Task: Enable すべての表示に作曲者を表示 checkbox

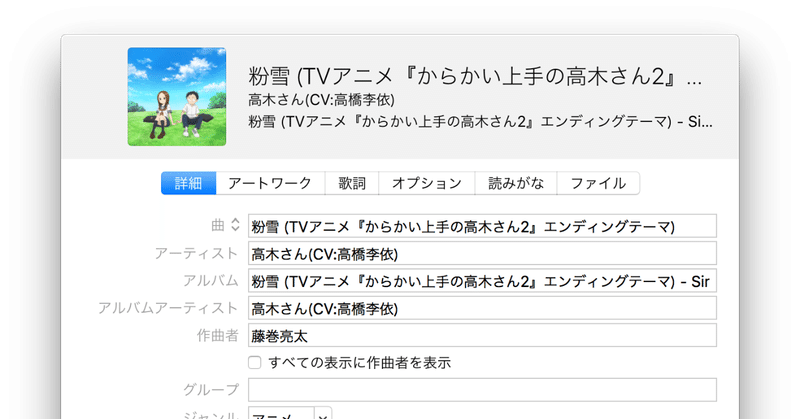Action: [255, 362]
